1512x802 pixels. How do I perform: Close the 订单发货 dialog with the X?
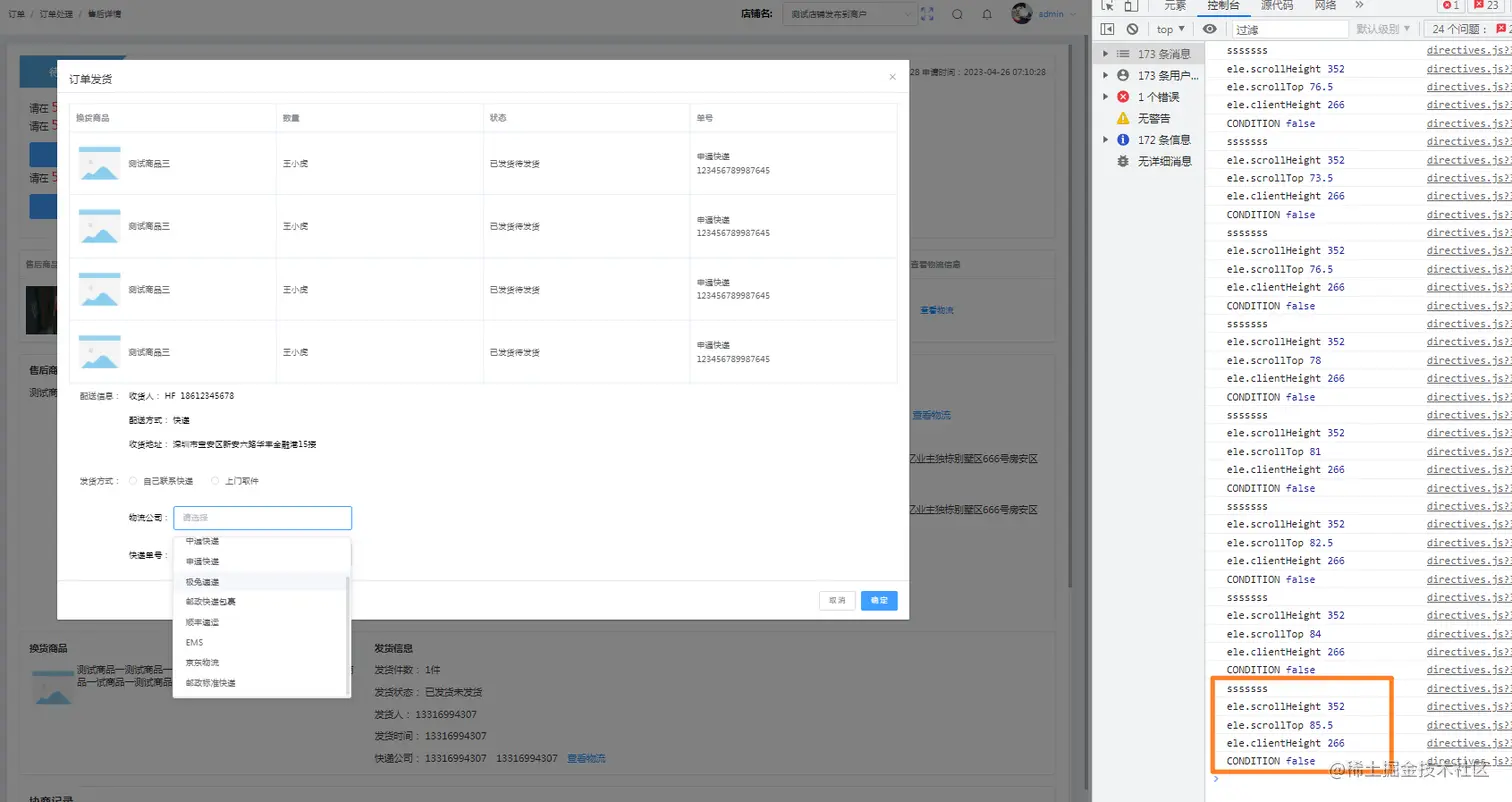pyautogui.click(x=892, y=77)
